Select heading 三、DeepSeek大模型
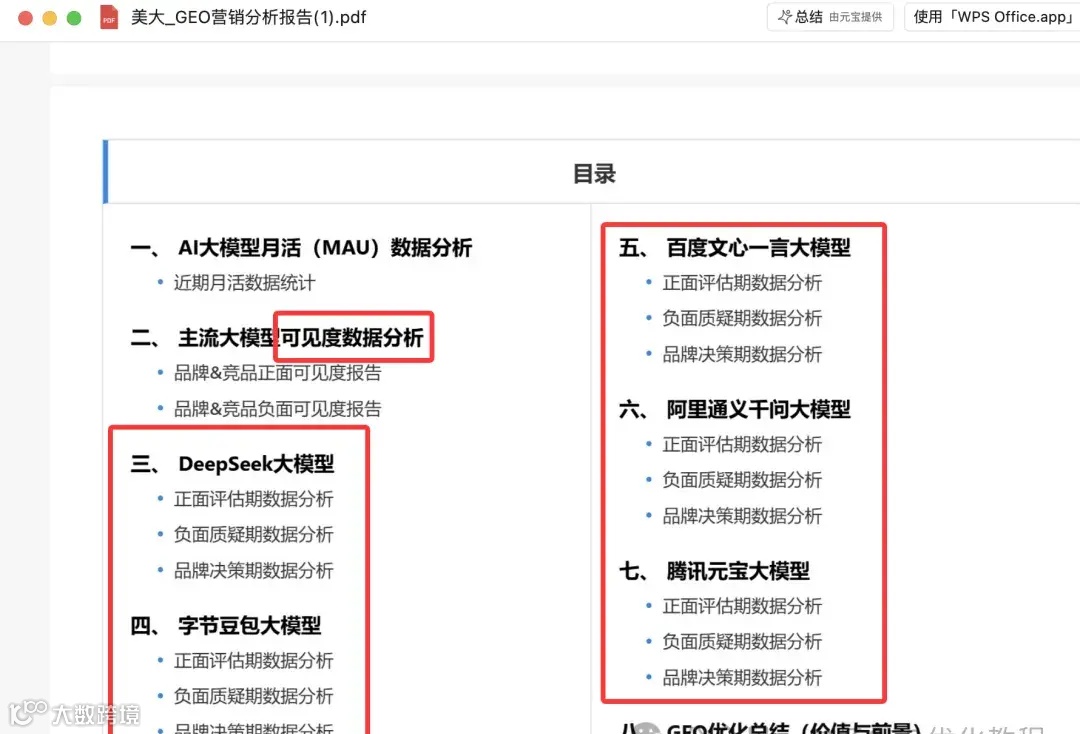 tap(232, 463)
